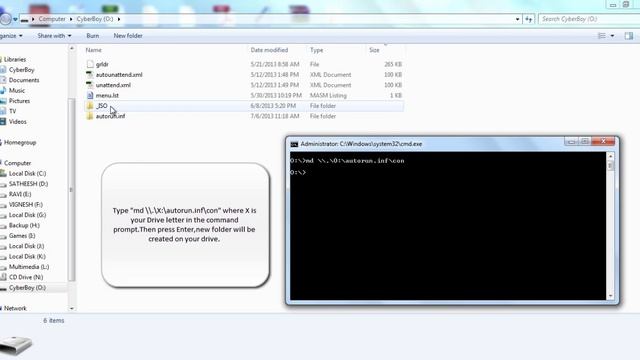This screenshot has height=360, width=640.
Task: Click the Burn toolbar button
Action: 93,36
